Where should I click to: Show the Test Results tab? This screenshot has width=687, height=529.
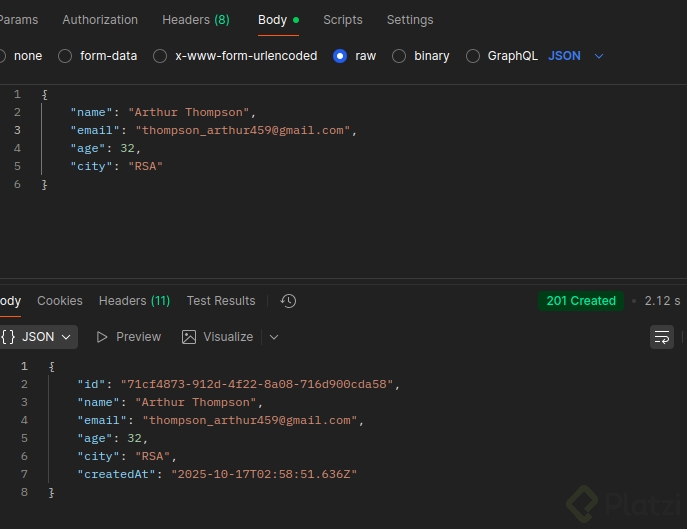pos(221,301)
